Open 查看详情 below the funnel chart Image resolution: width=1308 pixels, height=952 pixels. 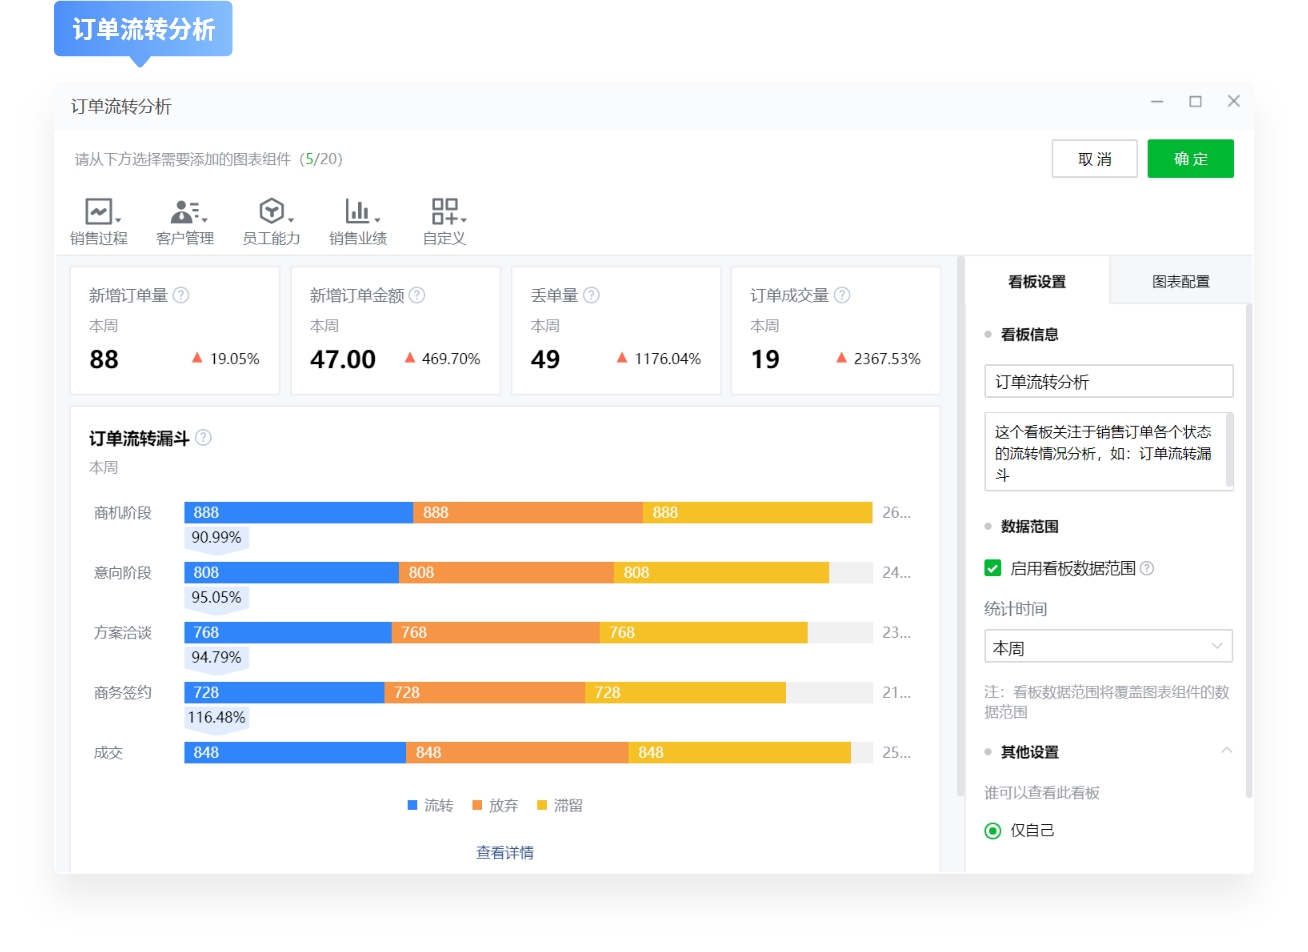click(x=505, y=850)
